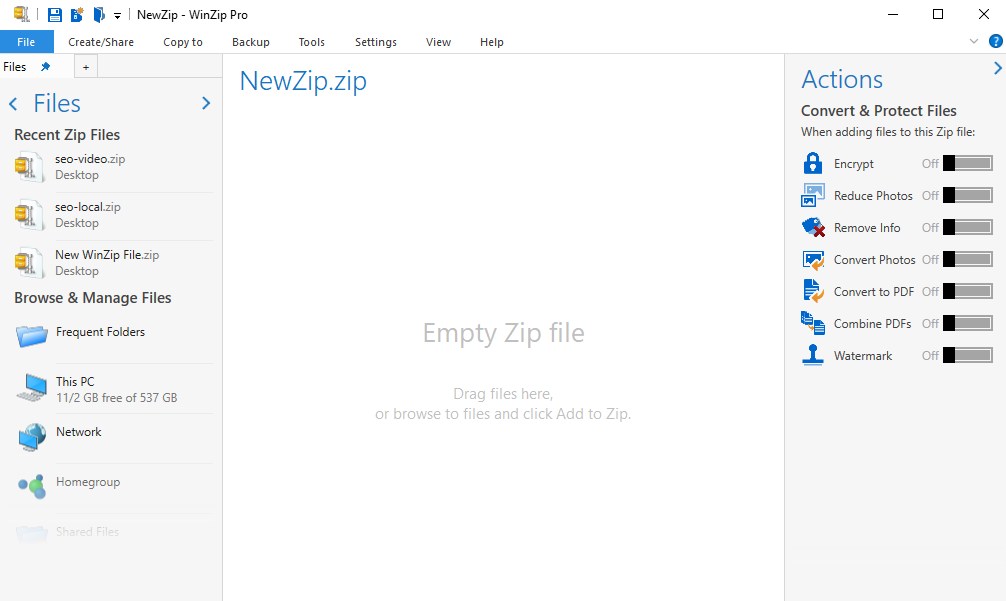Click the New Zip file icon with star

click(77, 15)
